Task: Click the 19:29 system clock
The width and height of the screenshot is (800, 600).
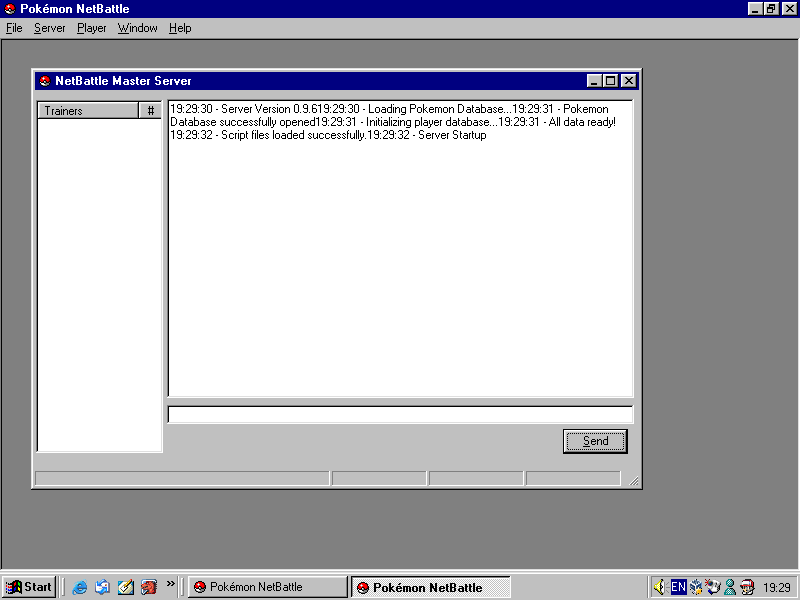Action: [777, 588]
